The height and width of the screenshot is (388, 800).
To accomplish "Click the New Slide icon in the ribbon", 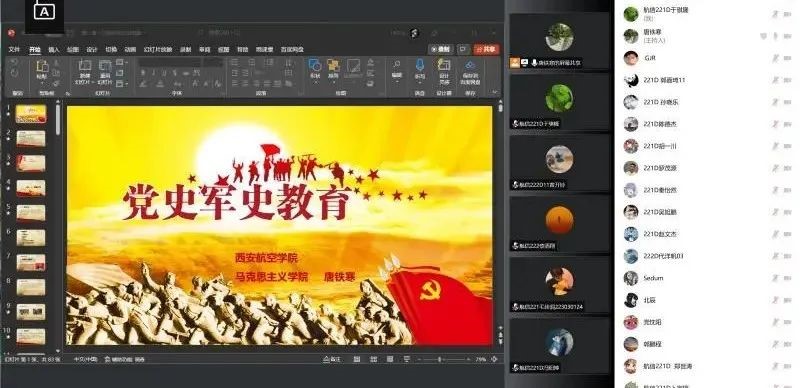I will coord(85,66).
